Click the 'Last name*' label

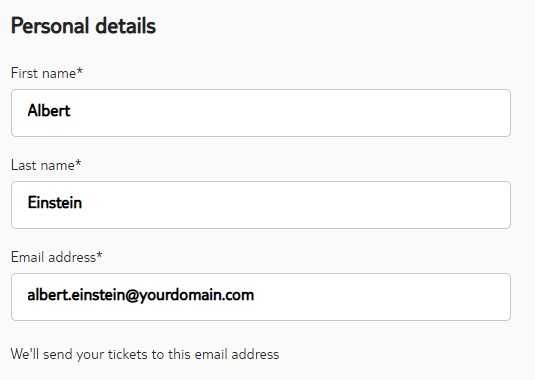[x=46, y=165]
